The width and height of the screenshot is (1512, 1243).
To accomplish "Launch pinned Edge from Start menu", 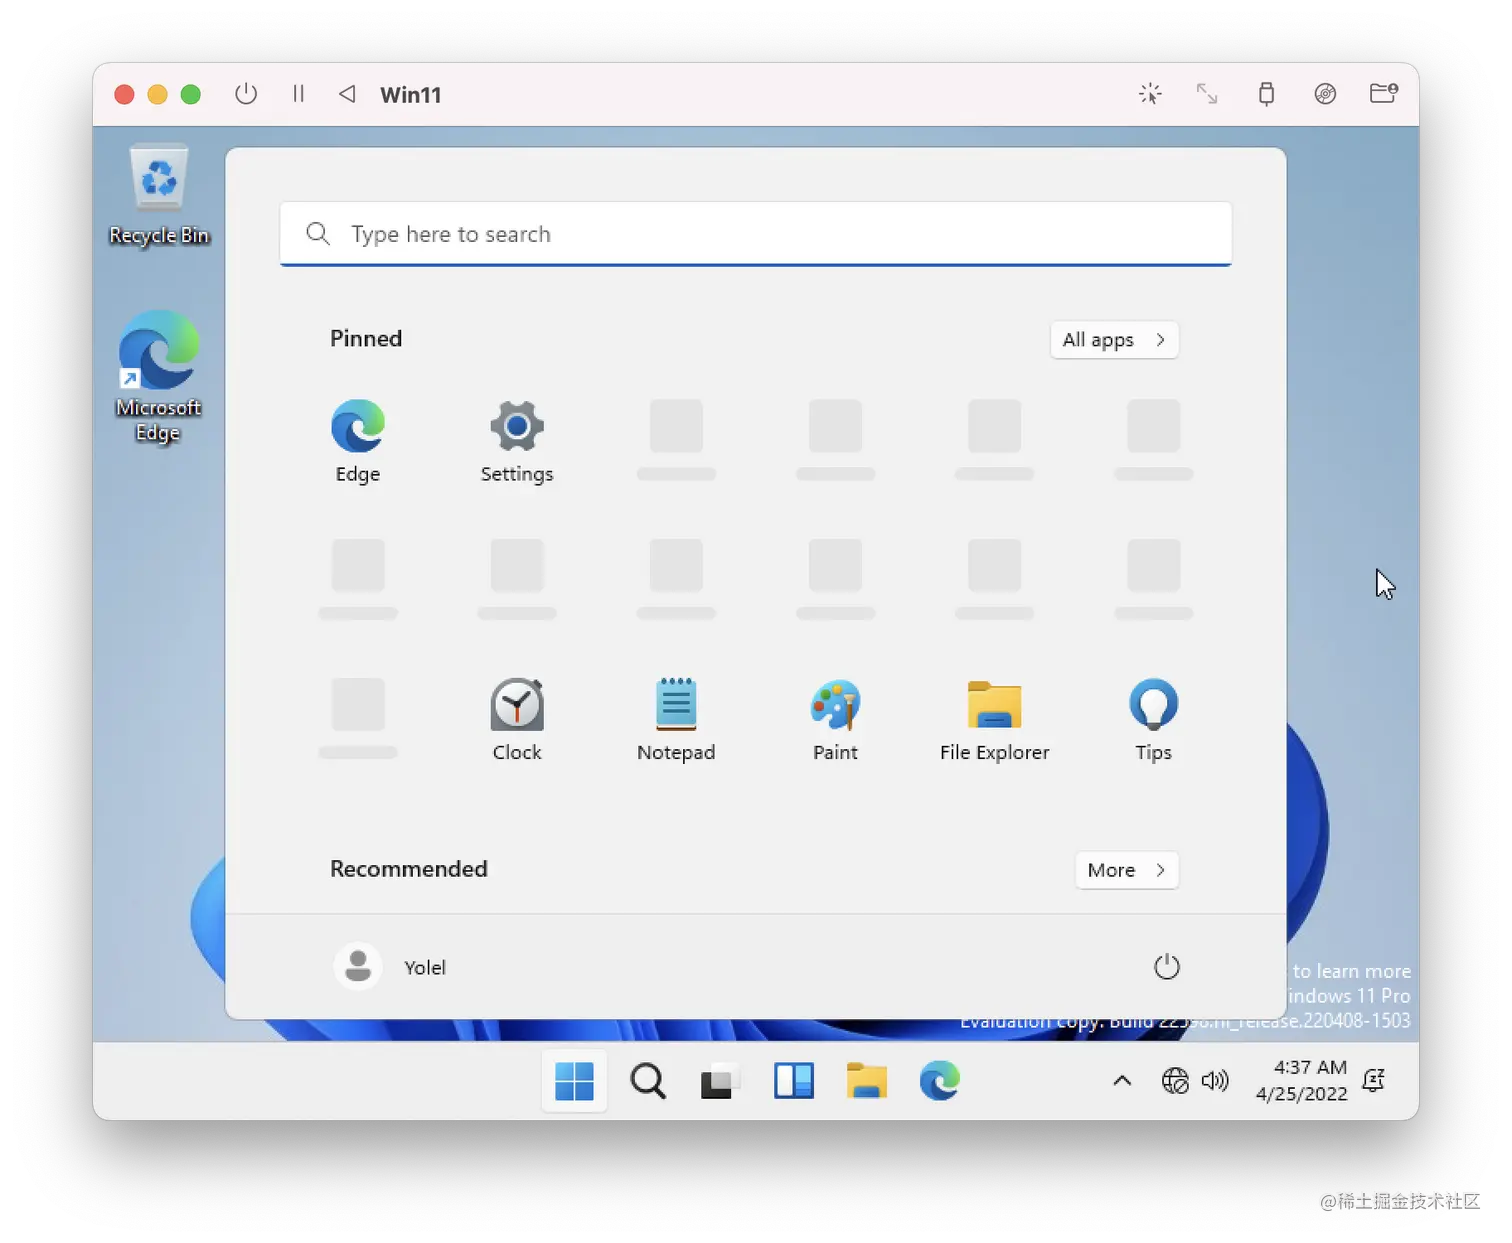I will (x=358, y=441).
